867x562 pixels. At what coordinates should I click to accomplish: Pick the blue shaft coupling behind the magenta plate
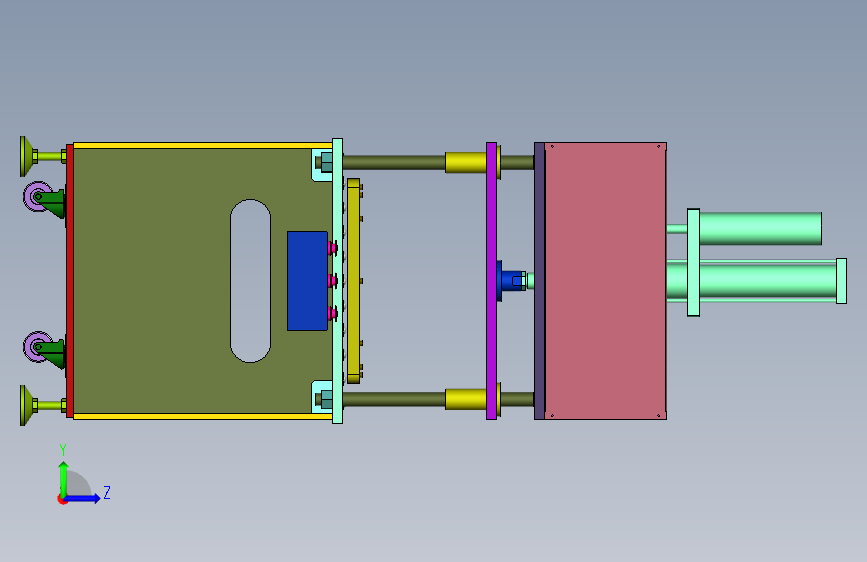[511, 281]
